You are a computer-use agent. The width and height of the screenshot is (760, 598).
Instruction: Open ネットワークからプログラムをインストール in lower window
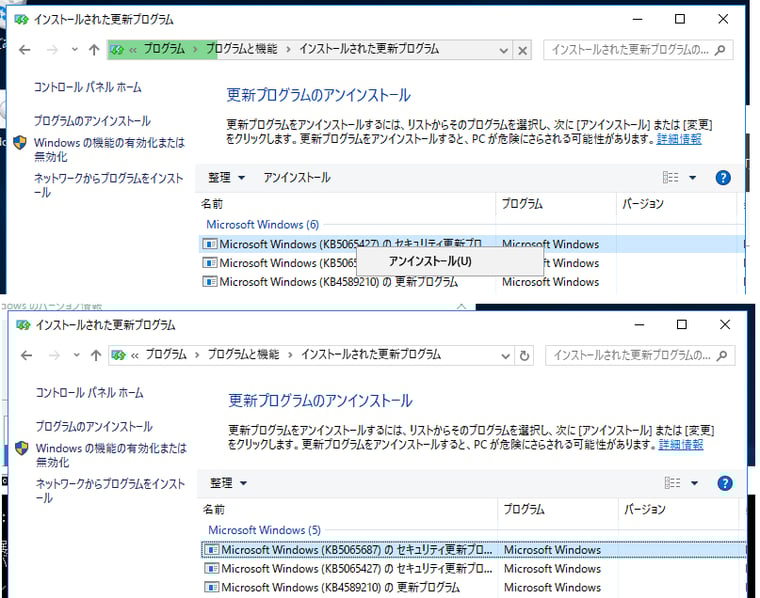pyautogui.click(x=110, y=491)
